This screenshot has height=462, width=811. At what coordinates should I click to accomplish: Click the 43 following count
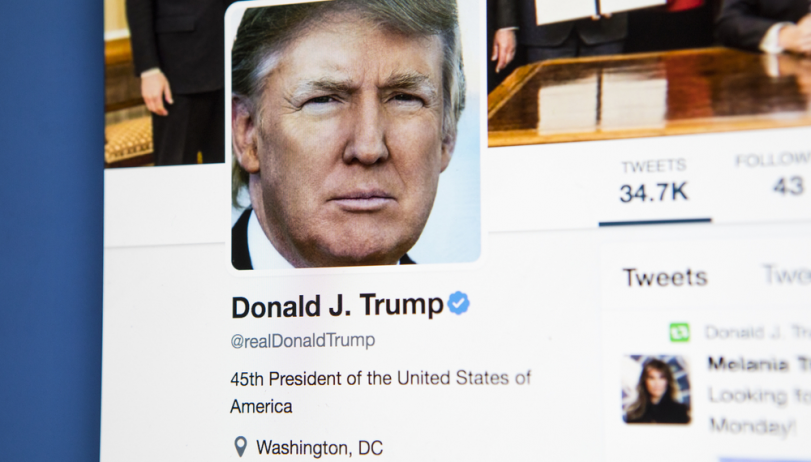click(788, 186)
